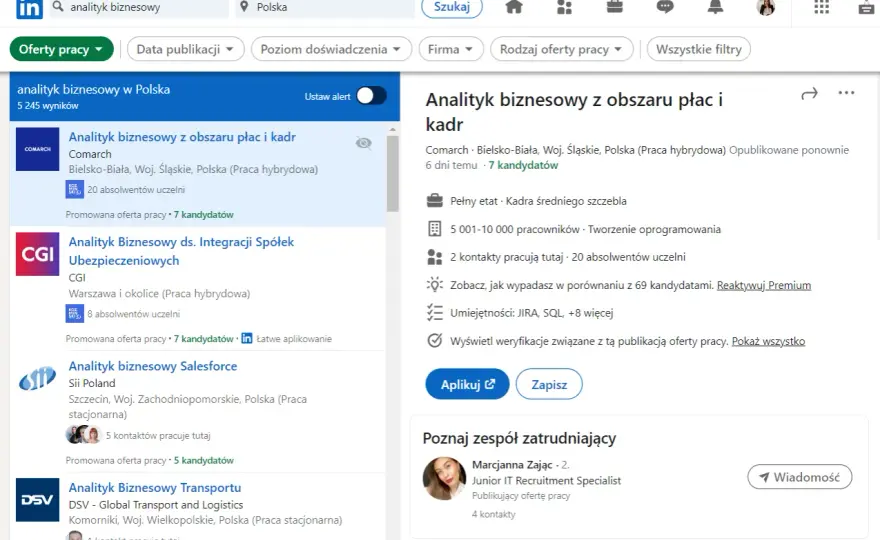Open the three-dot more options menu
880x540 pixels.
846,93
